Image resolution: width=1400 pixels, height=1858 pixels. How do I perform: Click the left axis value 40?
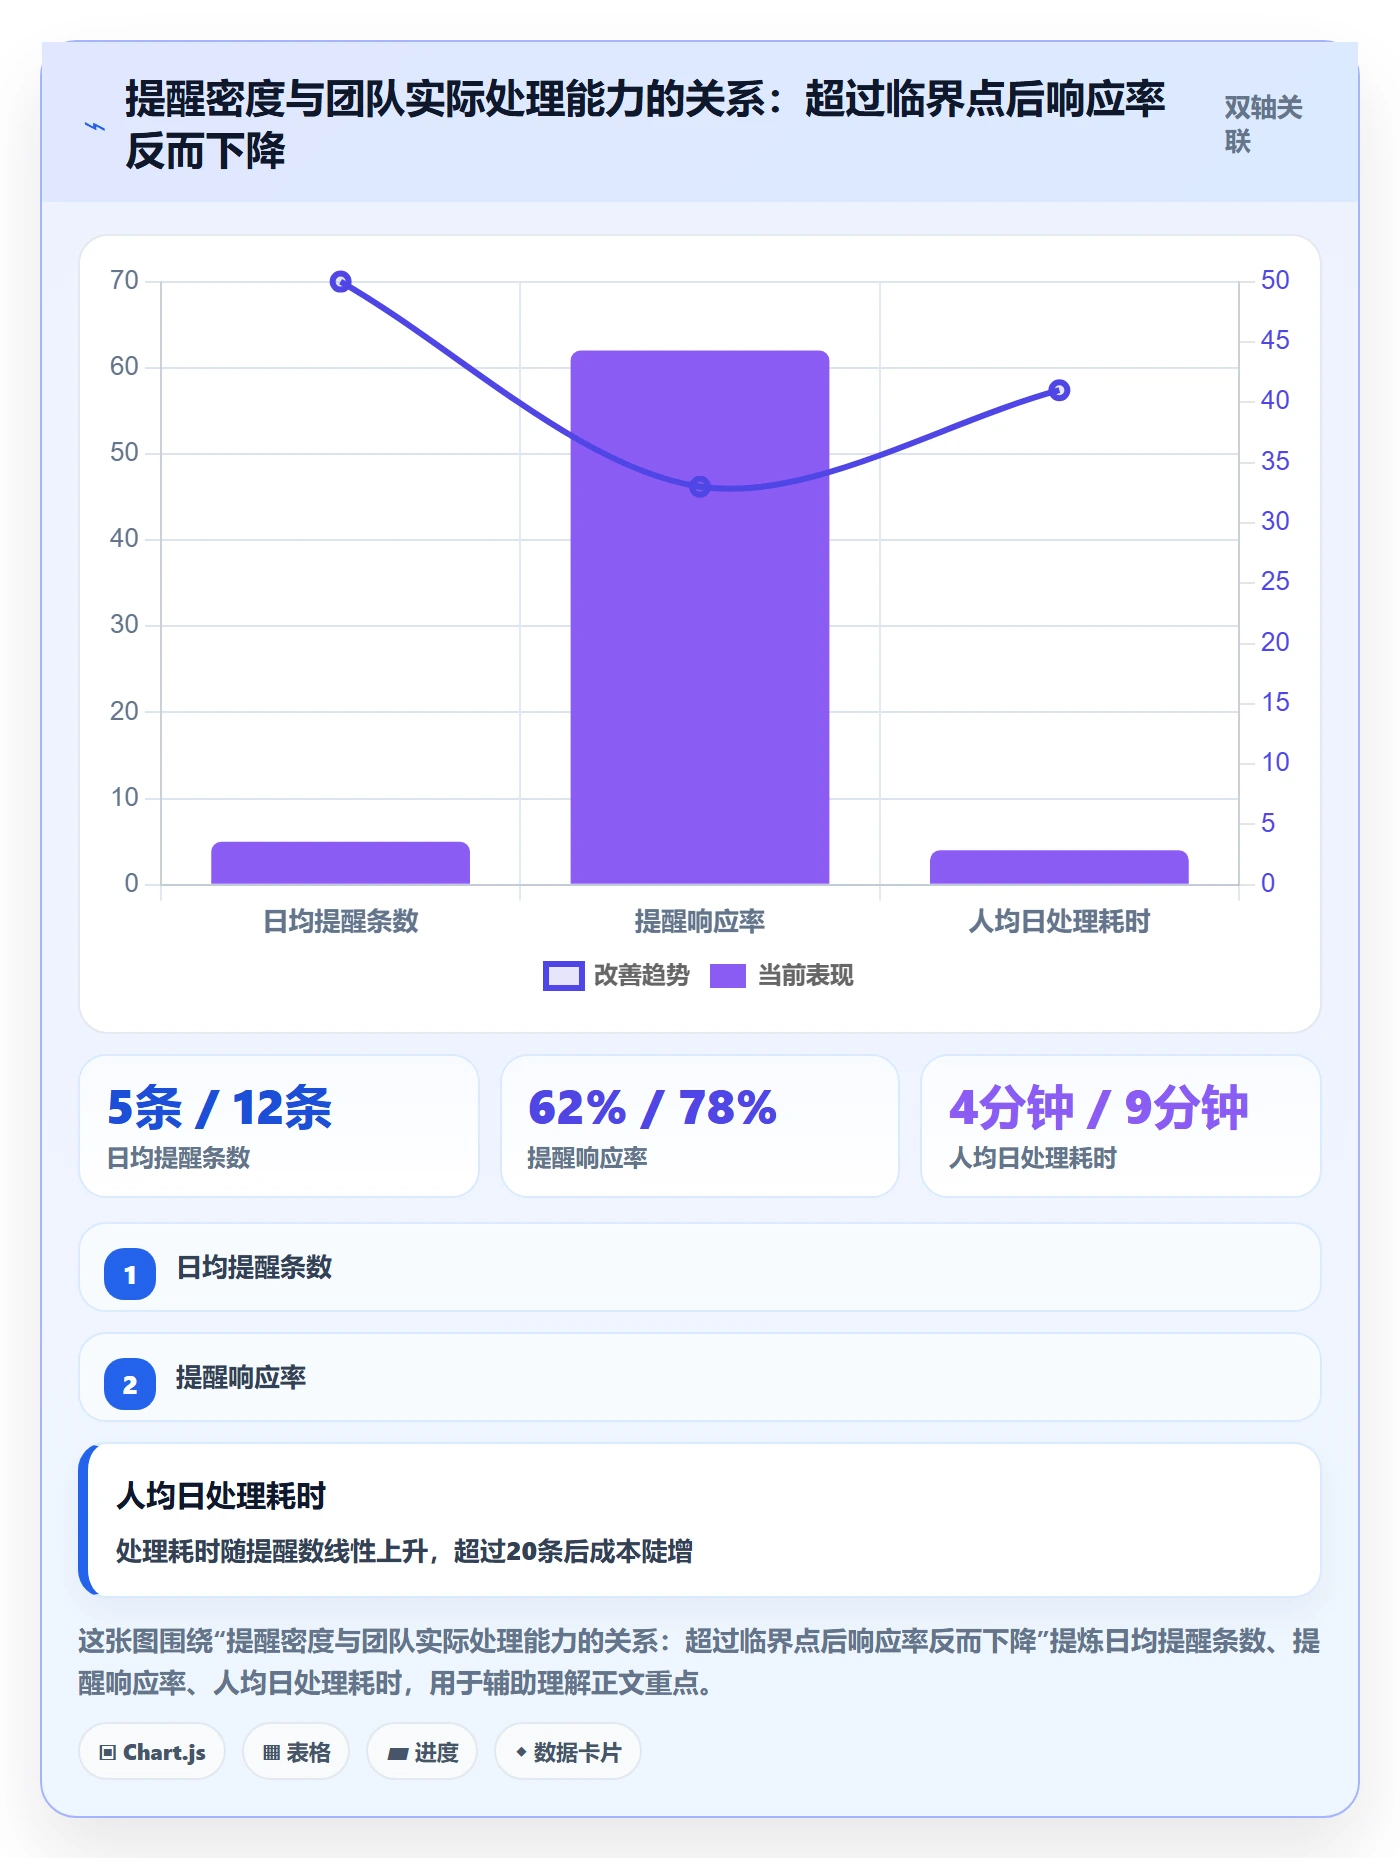pyautogui.click(x=124, y=538)
